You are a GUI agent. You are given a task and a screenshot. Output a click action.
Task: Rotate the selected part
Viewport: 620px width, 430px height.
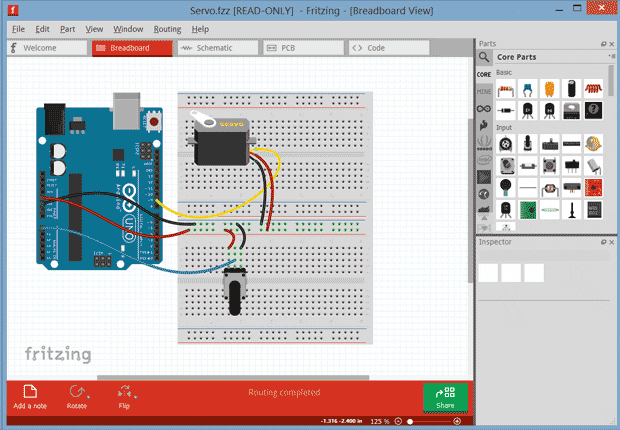click(77, 393)
